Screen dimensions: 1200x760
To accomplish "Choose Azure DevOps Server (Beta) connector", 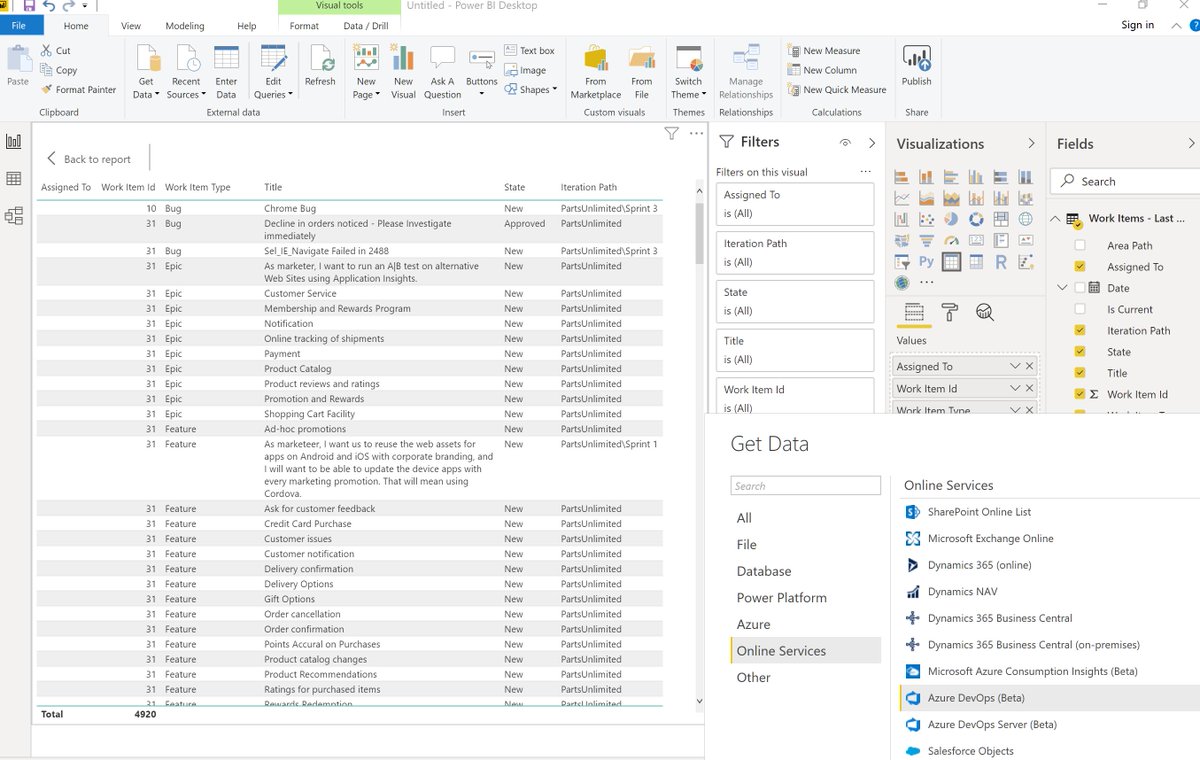I will point(980,724).
